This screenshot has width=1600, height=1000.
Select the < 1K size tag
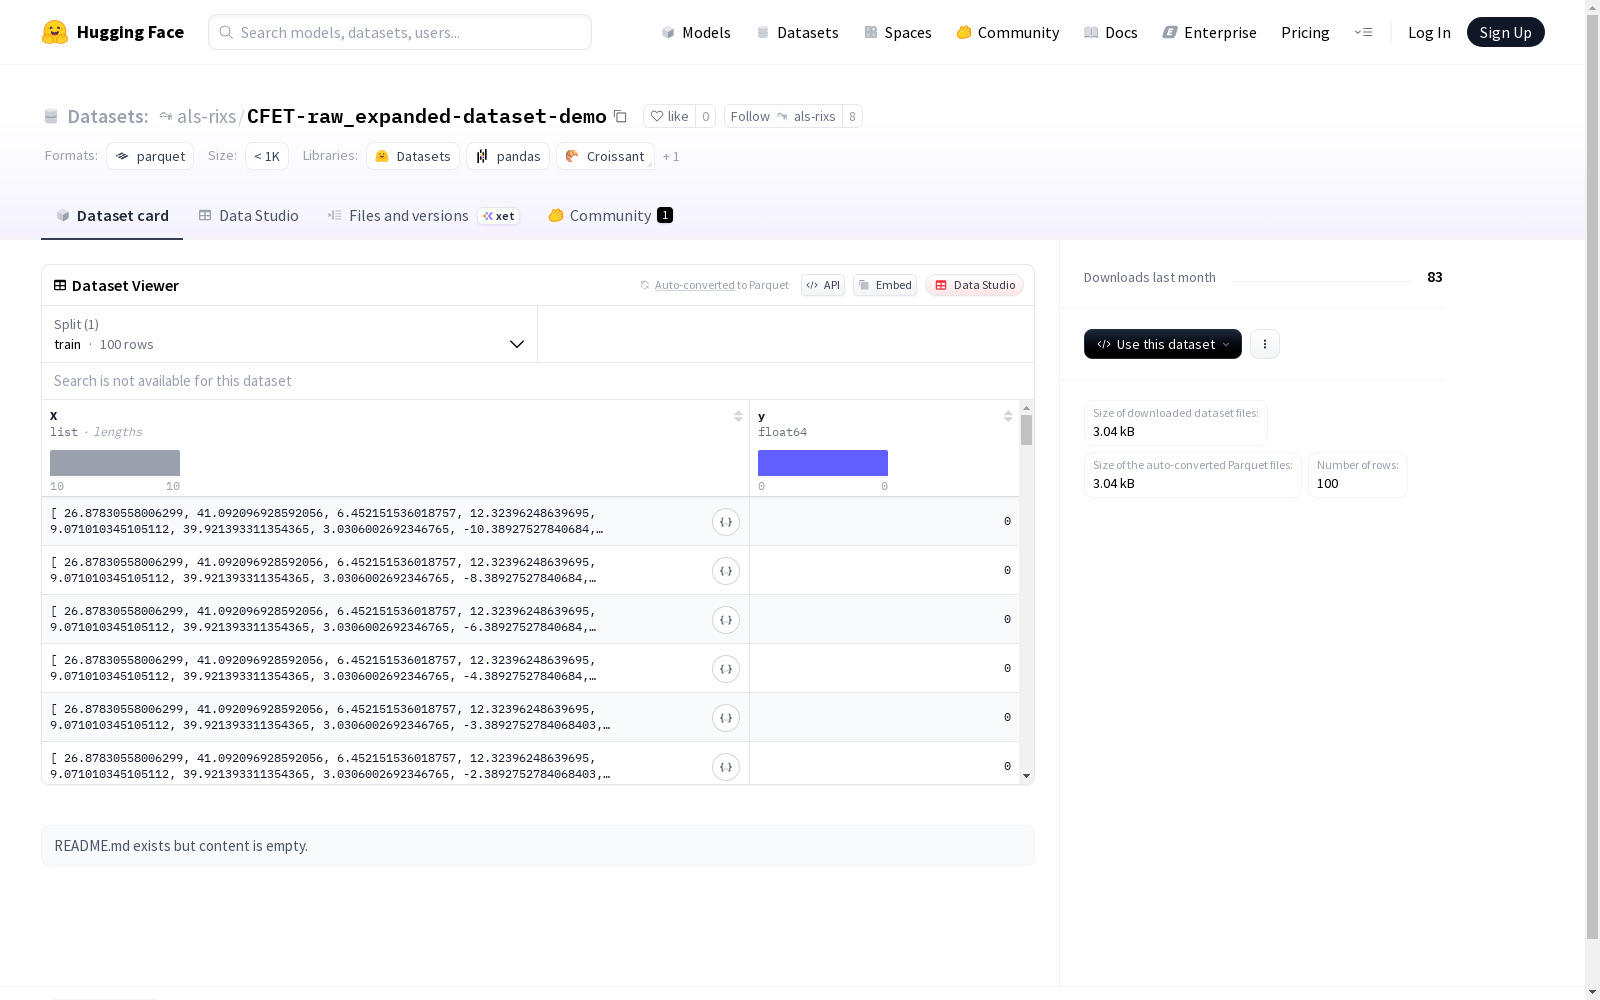tap(267, 156)
